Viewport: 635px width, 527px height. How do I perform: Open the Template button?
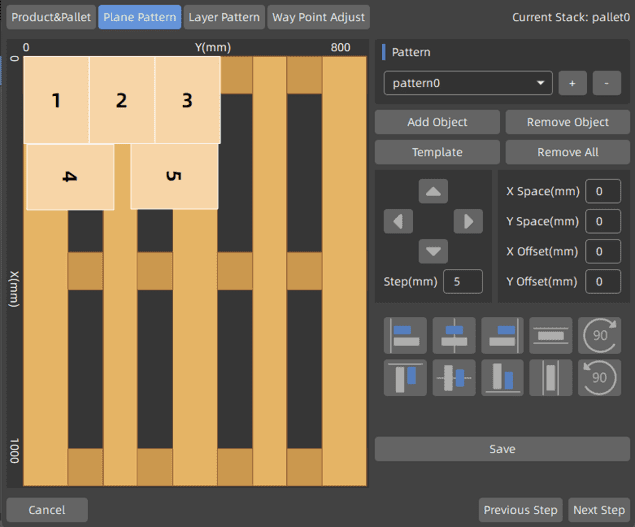tap(437, 152)
